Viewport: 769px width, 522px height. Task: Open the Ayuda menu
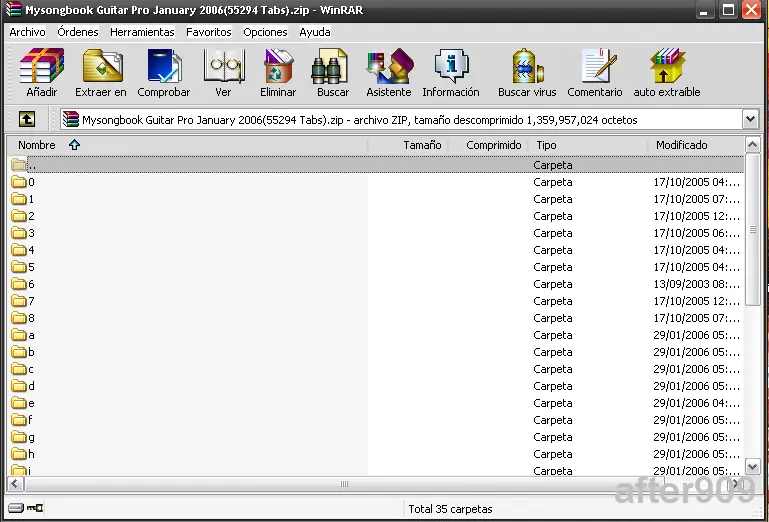click(x=315, y=32)
